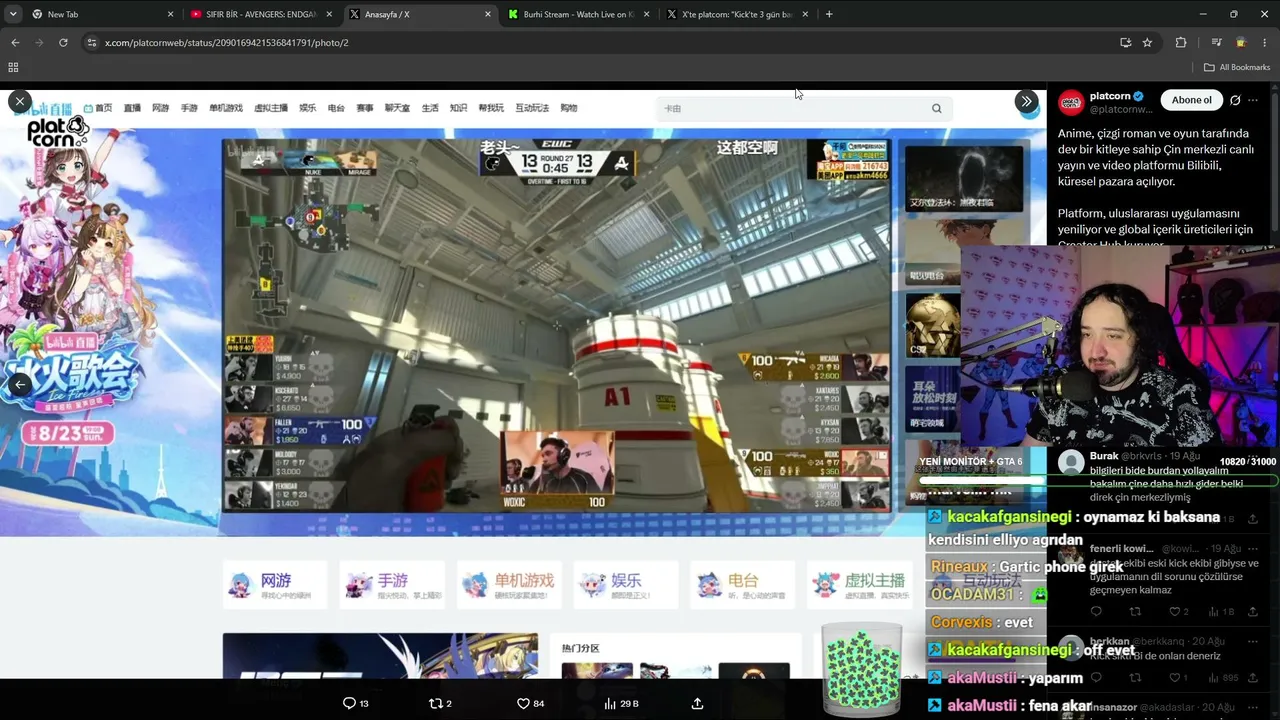1280x720 pixels.
Task: Close the photo viewer with the X button
Action: tap(19, 101)
